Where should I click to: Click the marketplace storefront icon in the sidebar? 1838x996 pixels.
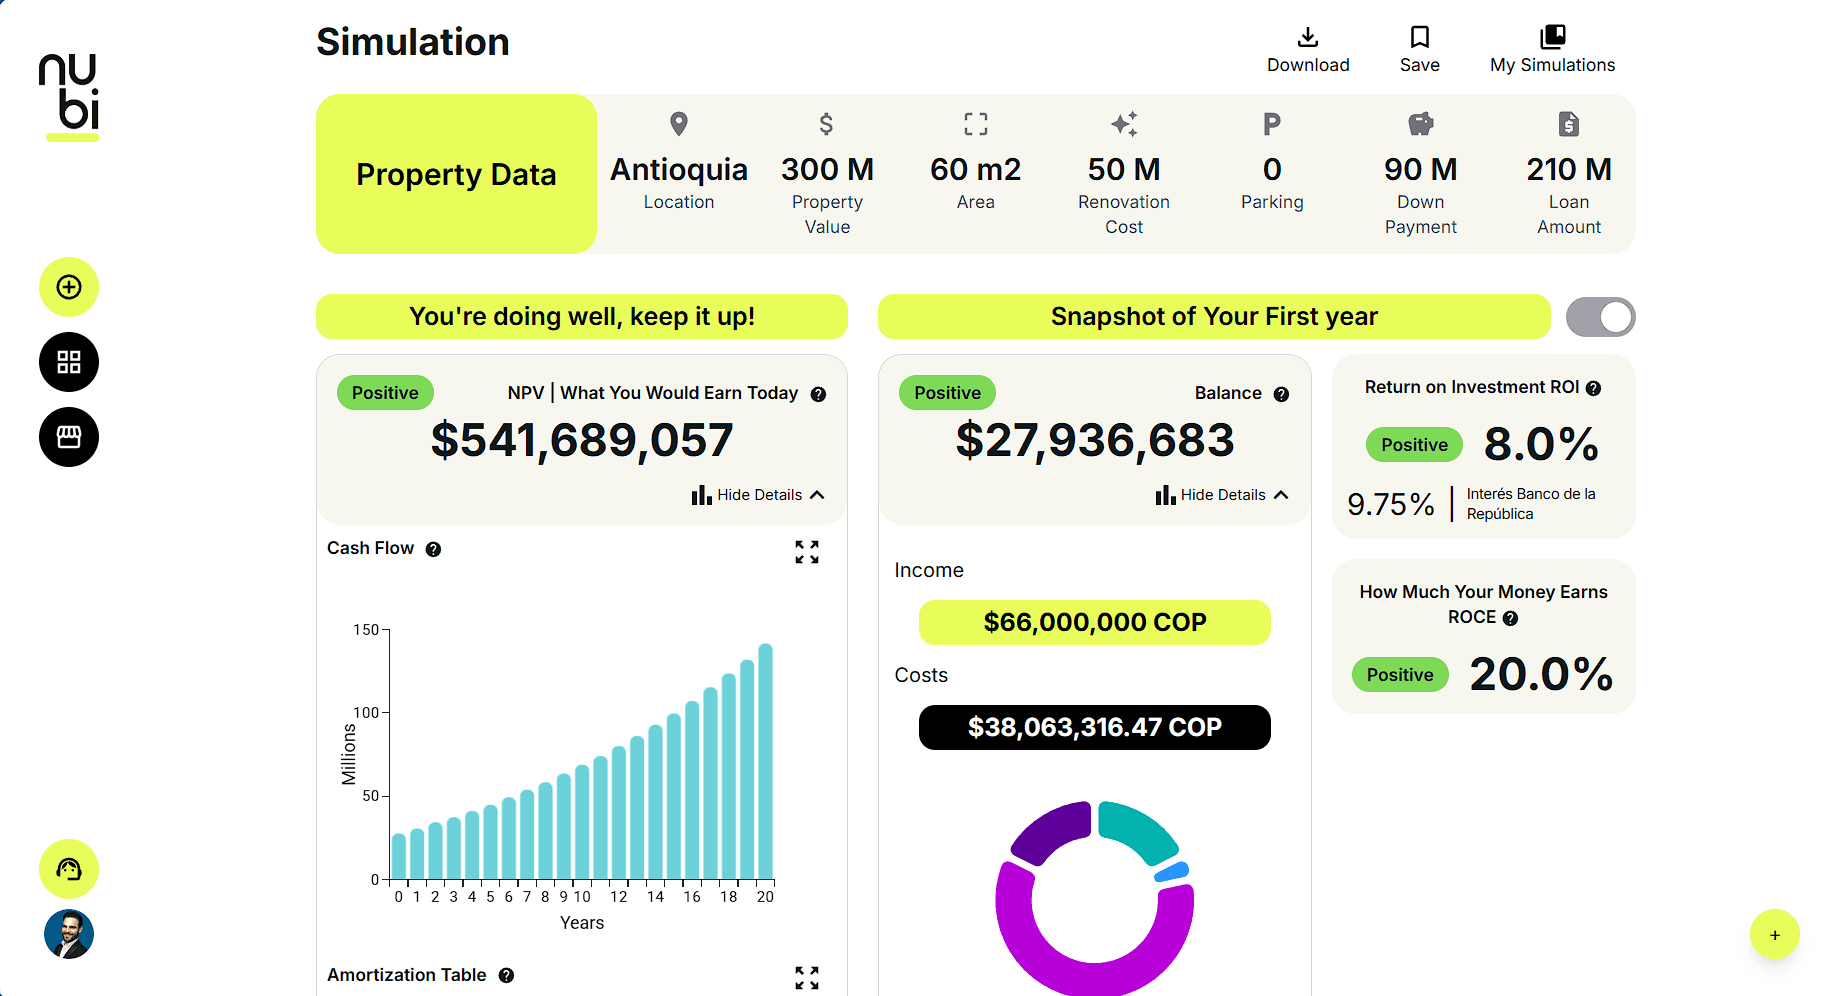[x=67, y=437]
